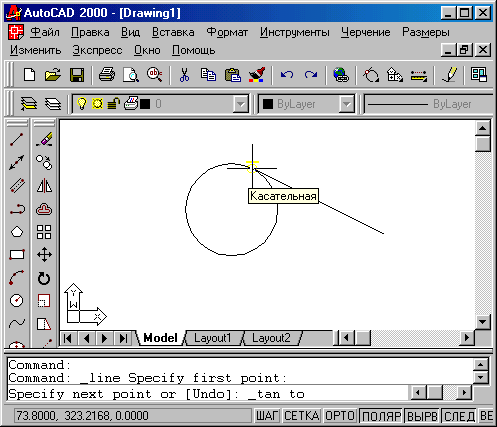Viewport: 497px width, 427px height.
Task: Select the Model tab
Action: pos(160,338)
